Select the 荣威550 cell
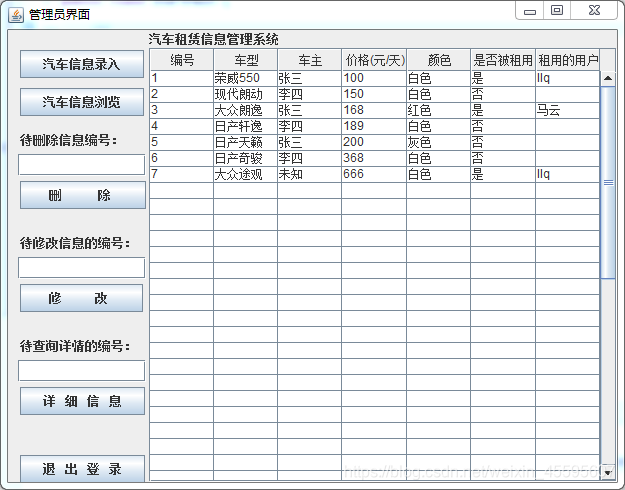The height and width of the screenshot is (490, 625). [x=246, y=79]
